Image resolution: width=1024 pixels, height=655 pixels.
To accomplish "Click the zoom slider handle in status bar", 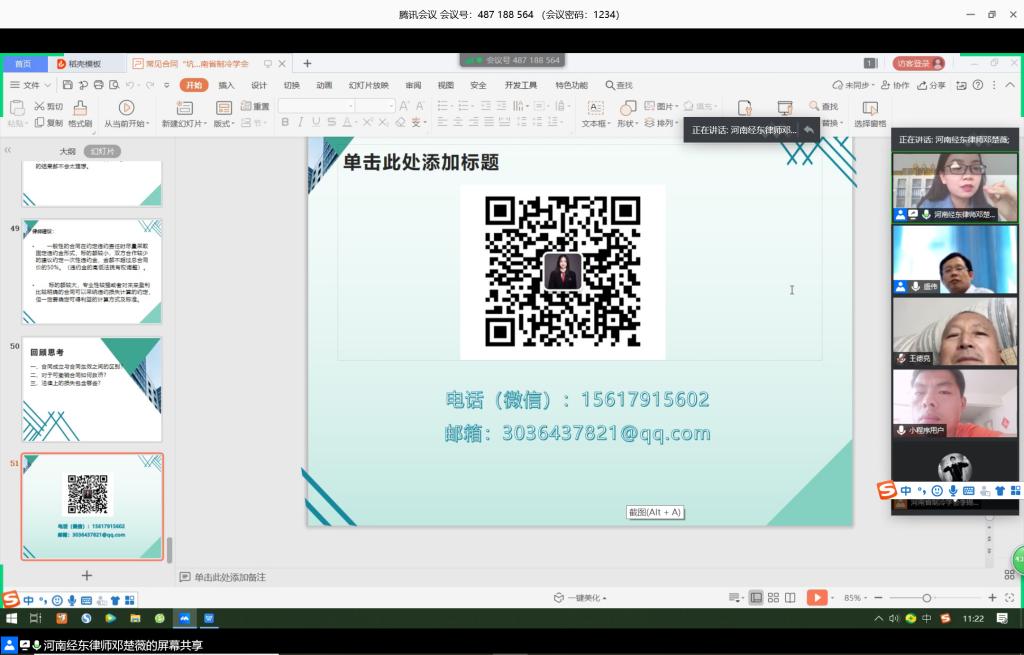I will [927, 598].
